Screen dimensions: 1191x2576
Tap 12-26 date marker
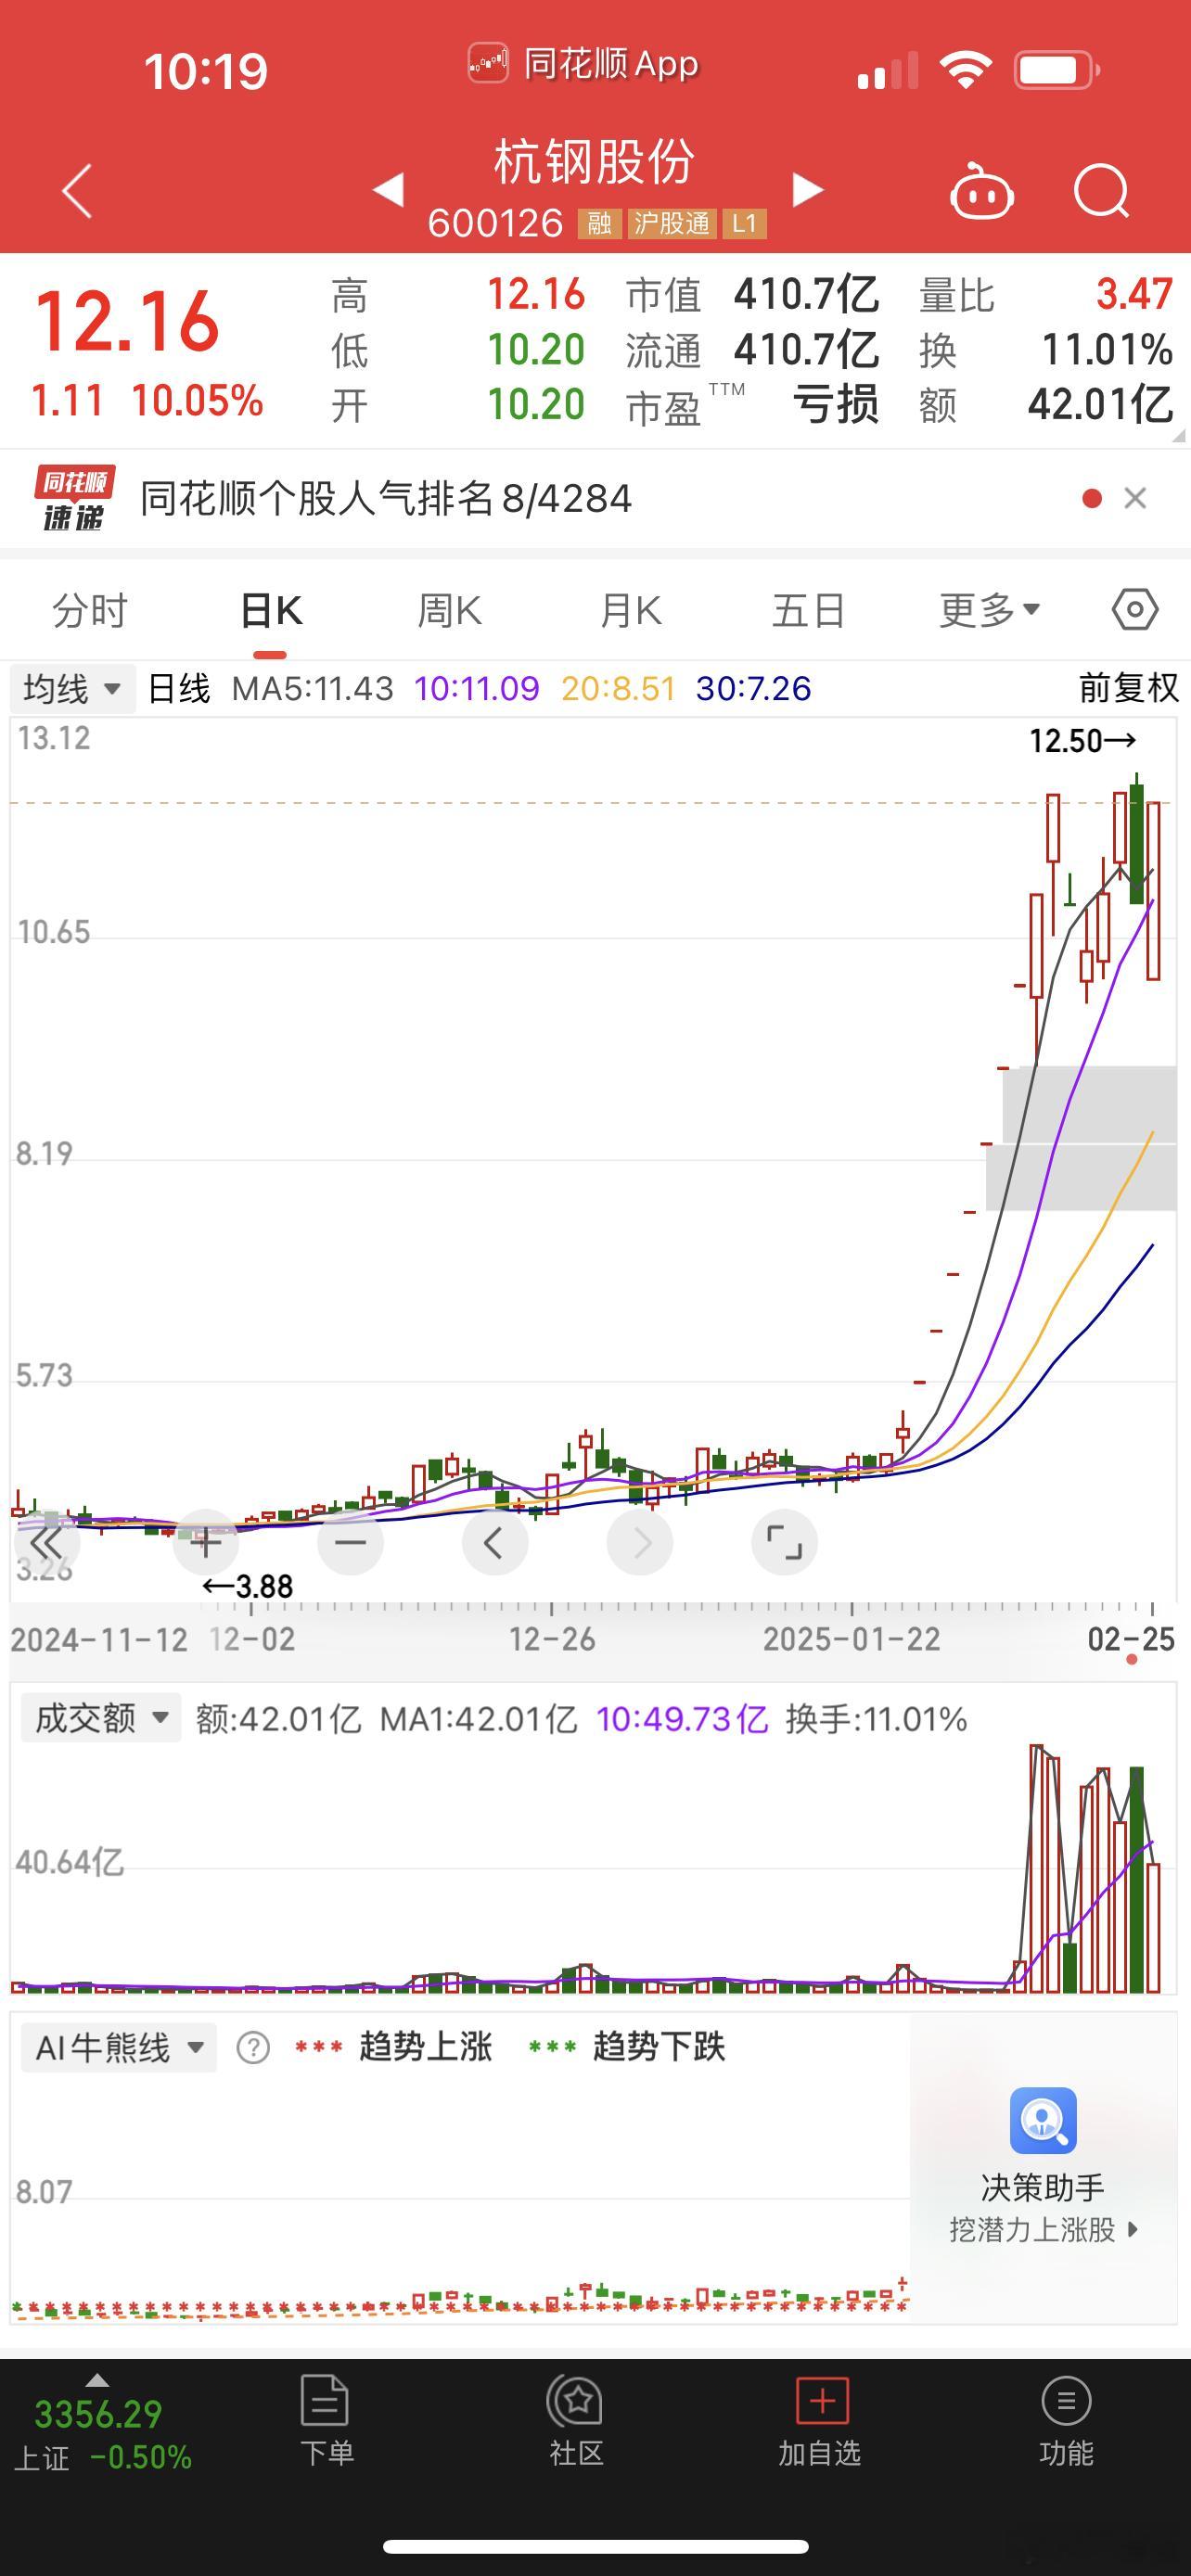coord(552,1639)
